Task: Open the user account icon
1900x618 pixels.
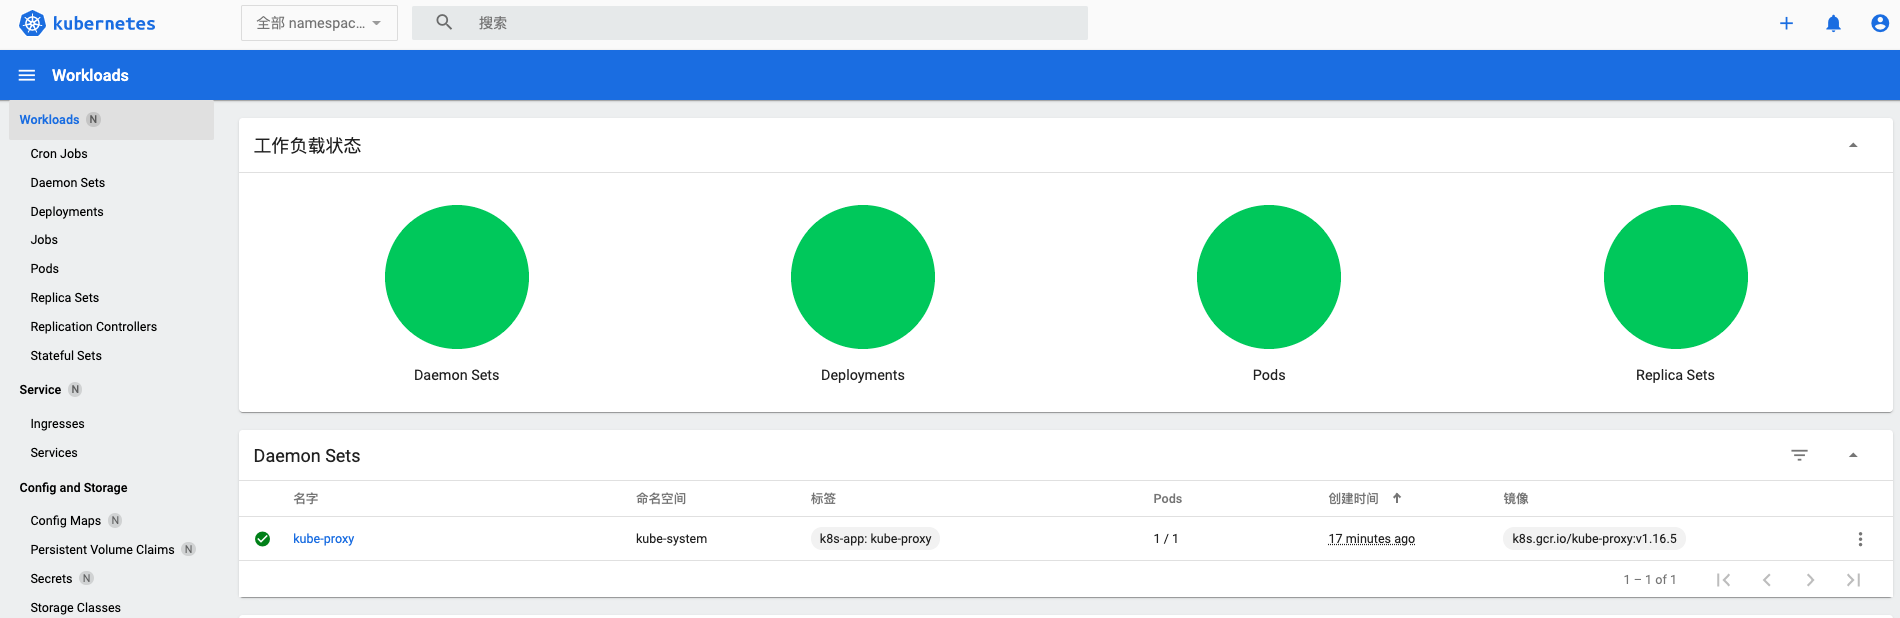Action: tap(1880, 23)
